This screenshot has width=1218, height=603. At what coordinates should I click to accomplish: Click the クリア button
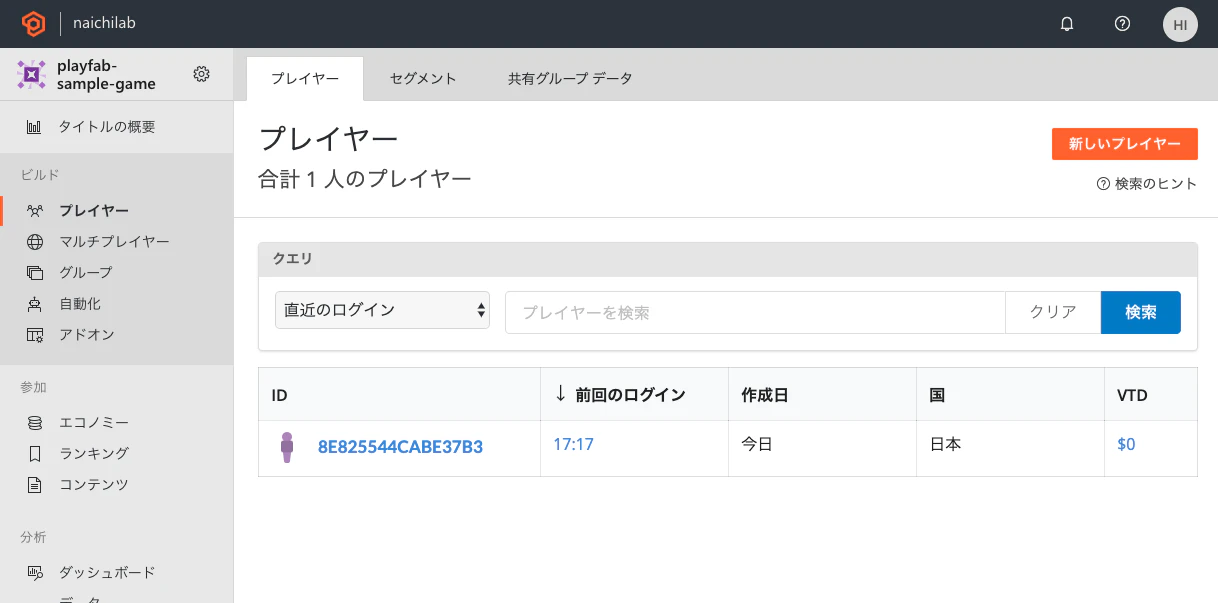(x=1053, y=312)
